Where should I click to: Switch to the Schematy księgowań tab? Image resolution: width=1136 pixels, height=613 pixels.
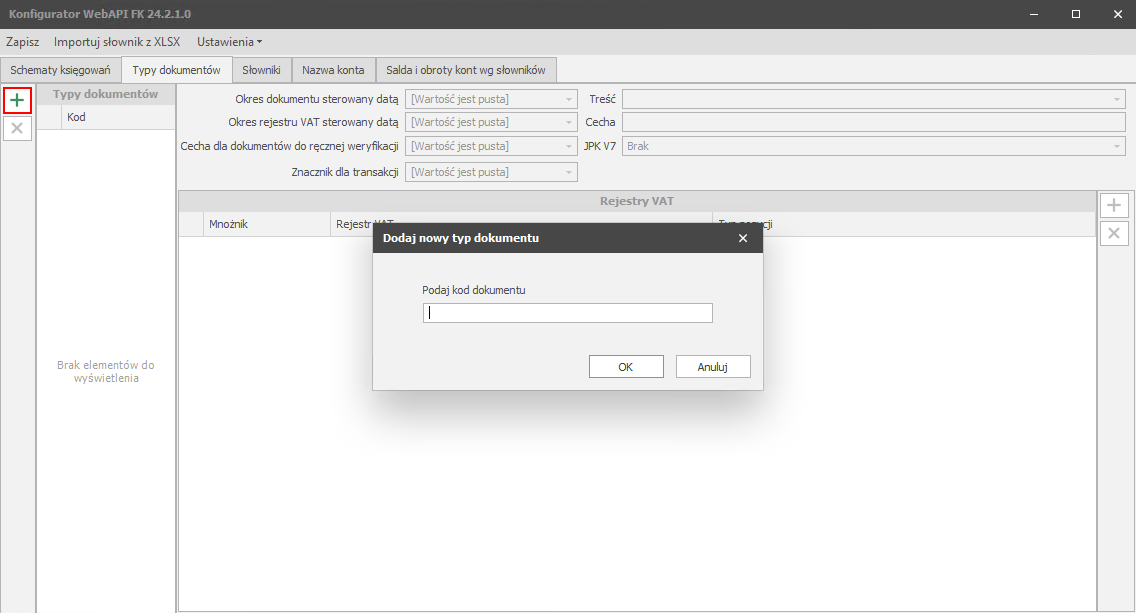[x=60, y=70]
